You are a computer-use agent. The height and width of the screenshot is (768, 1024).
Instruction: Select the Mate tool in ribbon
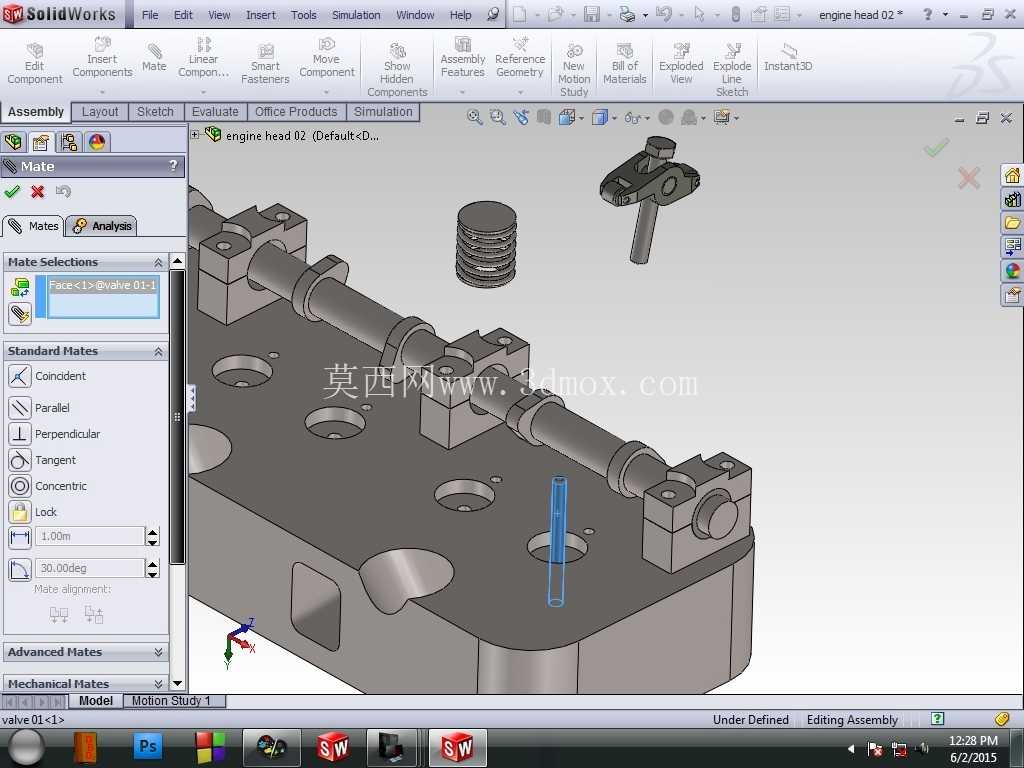tap(154, 59)
